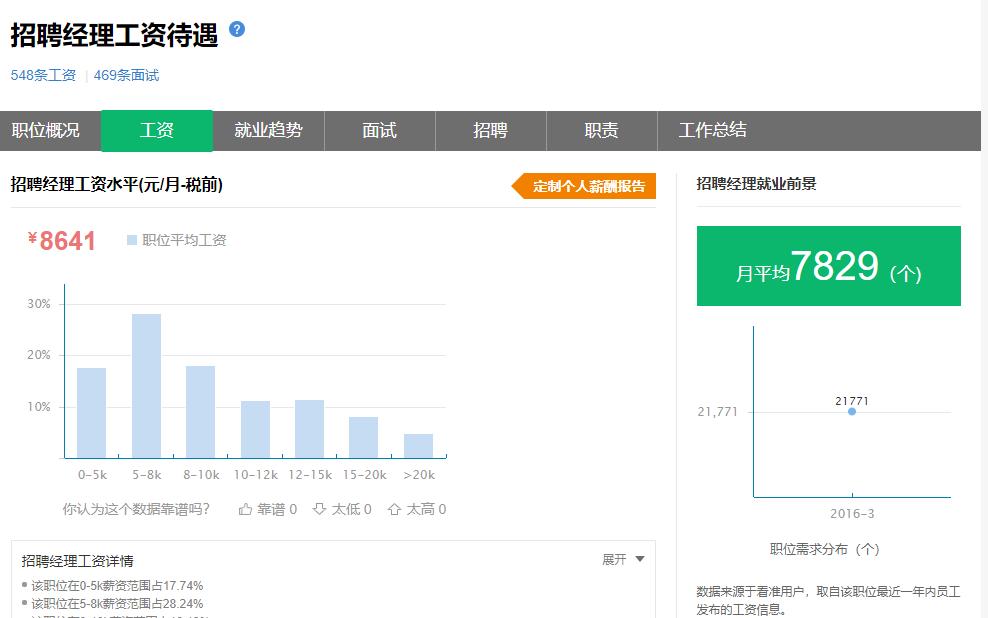Vote 太高 using the raised-hand icon
988x618 pixels.
pyautogui.click(x=392, y=509)
